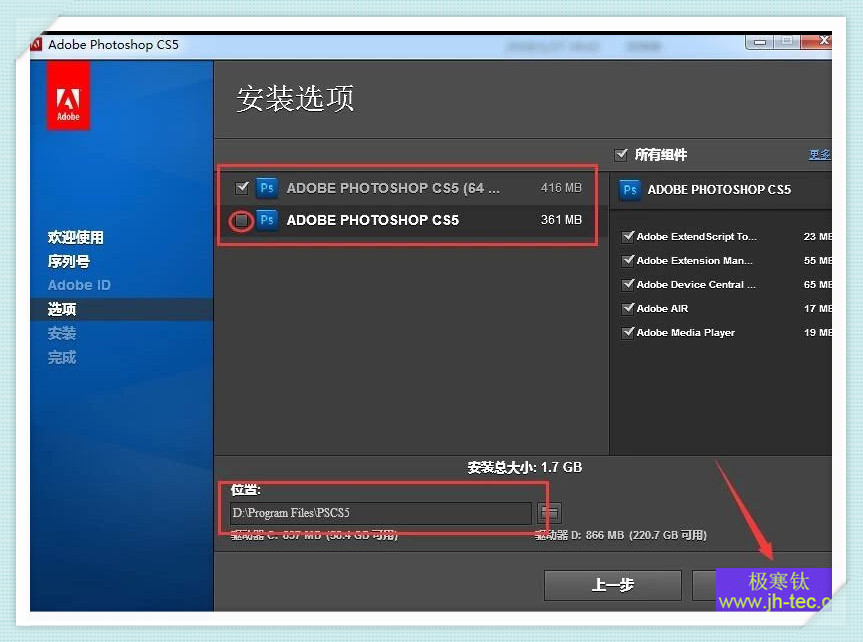Click the Ps icon in the 64-bit row
This screenshot has width=863, height=642.
[267, 188]
